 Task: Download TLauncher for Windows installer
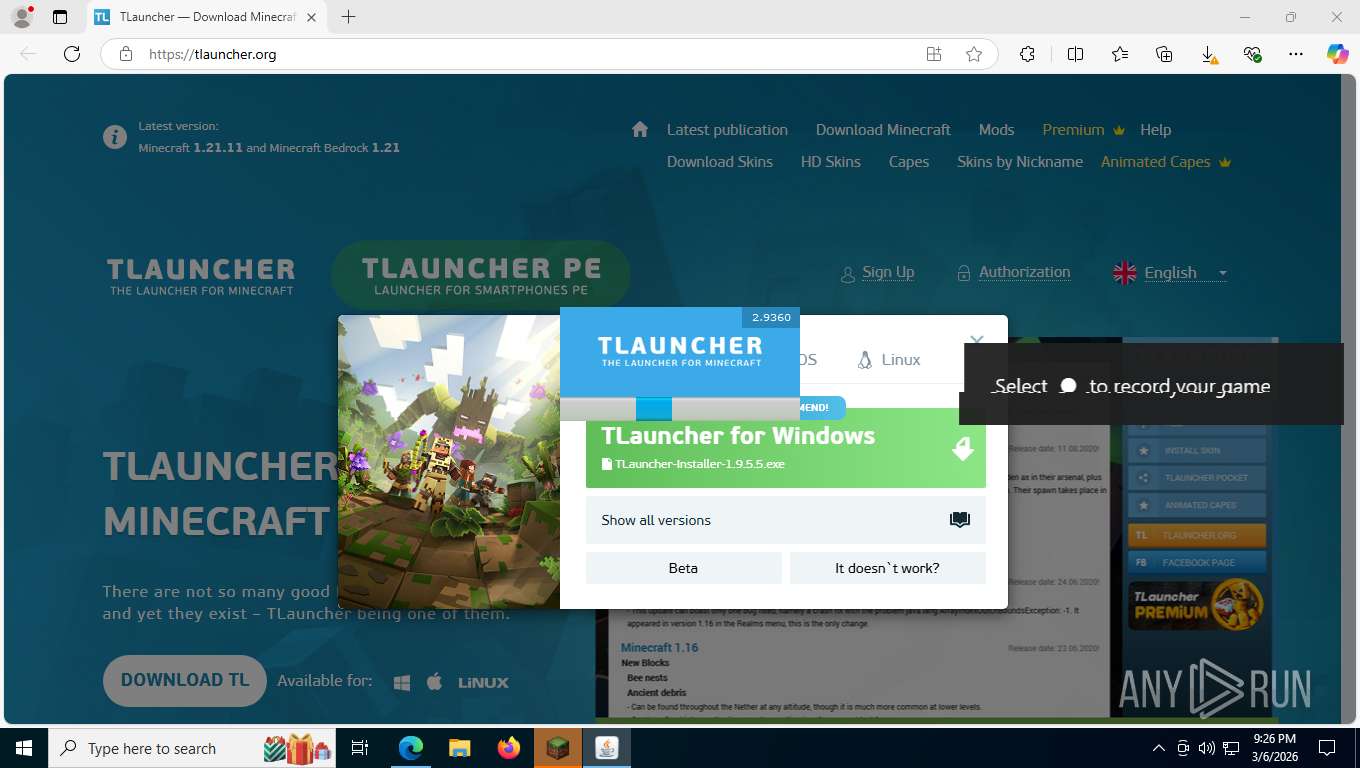click(786, 448)
